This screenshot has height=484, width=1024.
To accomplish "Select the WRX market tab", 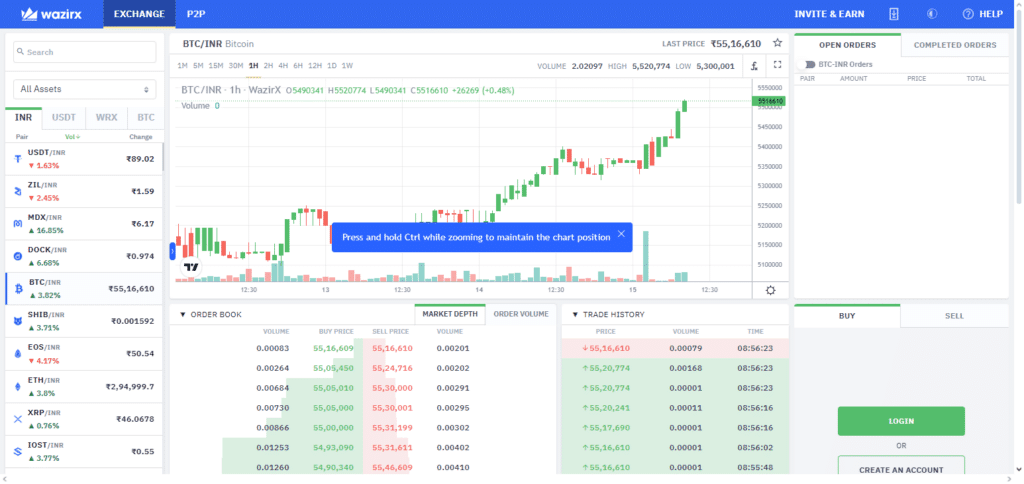I will (106, 118).
